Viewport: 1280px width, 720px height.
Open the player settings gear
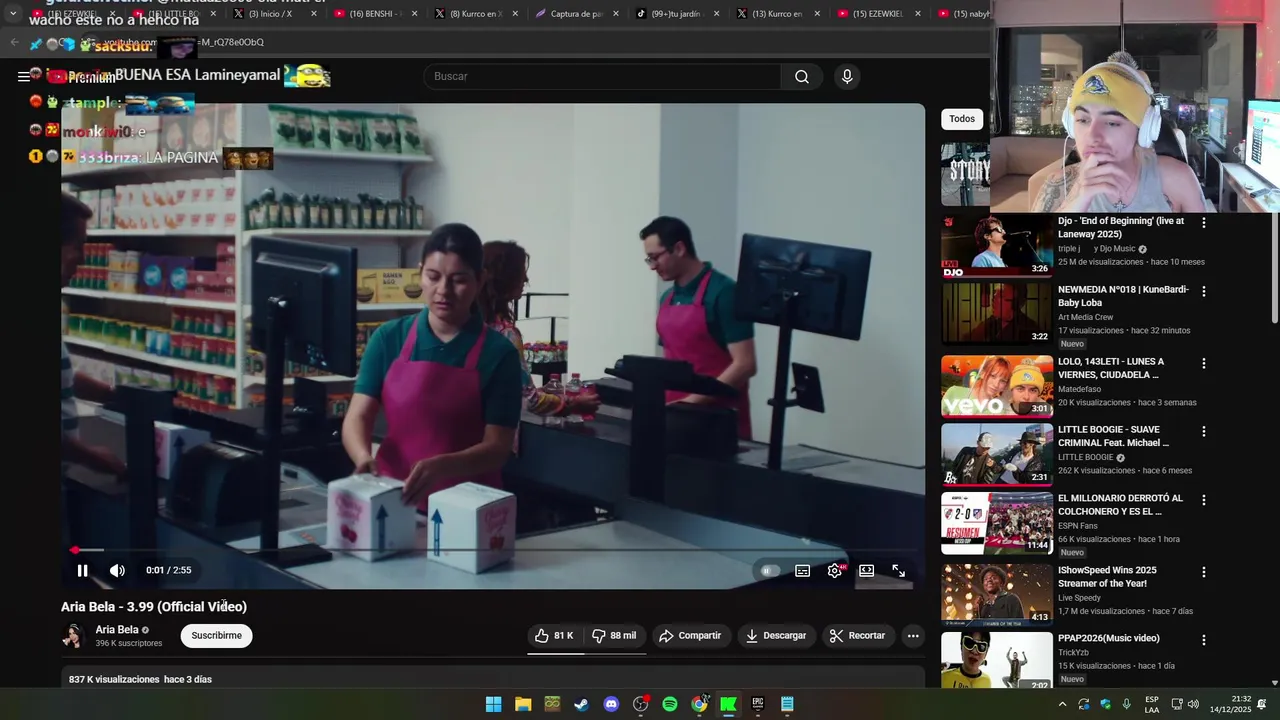[835, 570]
